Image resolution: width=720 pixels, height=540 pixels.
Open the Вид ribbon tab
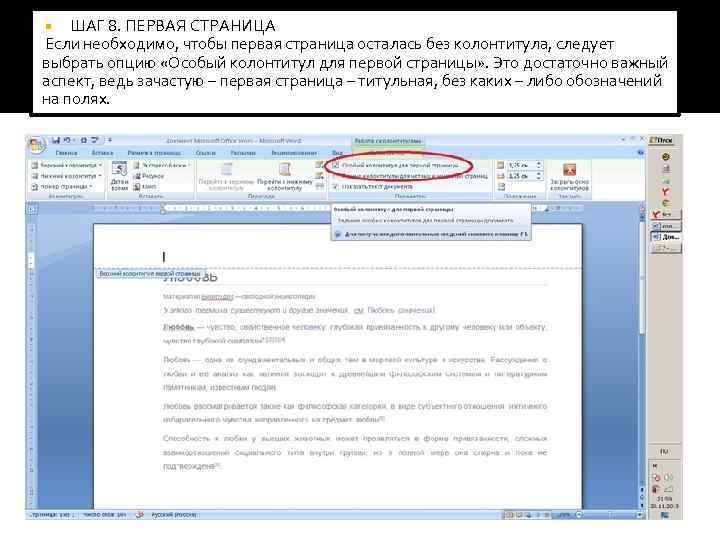click(338, 153)
